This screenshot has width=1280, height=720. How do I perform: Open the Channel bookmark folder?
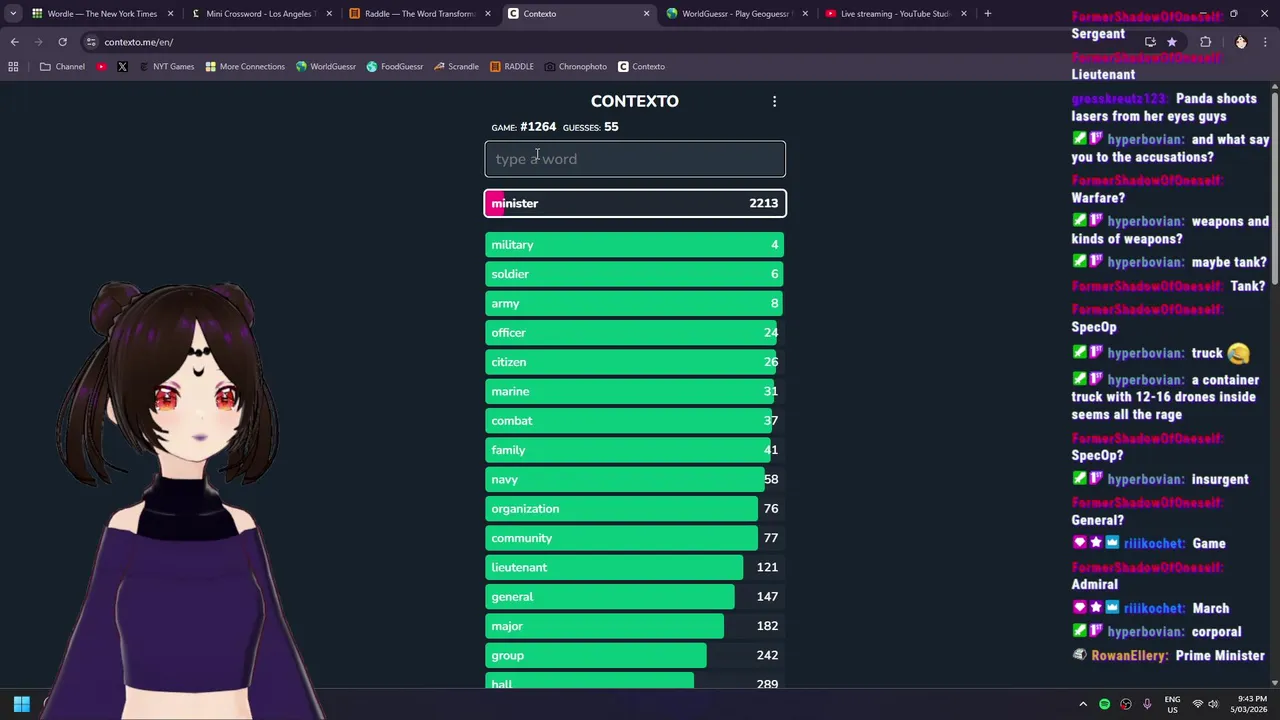pyautogui.click(x=62, y=67)
